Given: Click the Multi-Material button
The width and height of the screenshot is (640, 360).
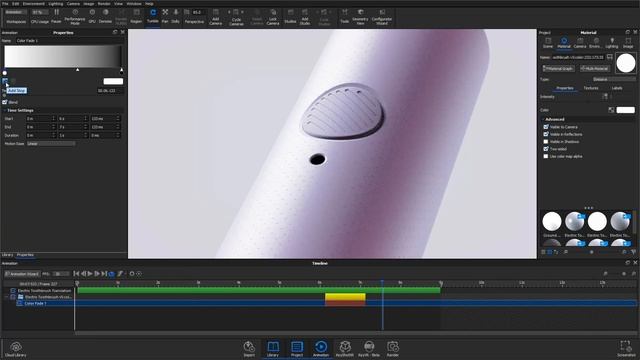Looking at the screenshot, I should tap(595, 69).
